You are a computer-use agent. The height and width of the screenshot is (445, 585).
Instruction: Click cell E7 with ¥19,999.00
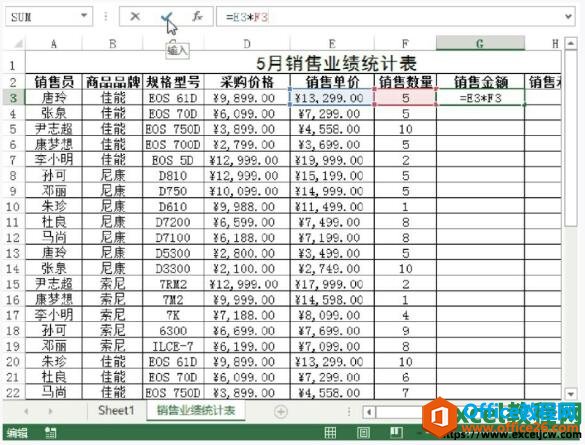(x=332, y=160)
